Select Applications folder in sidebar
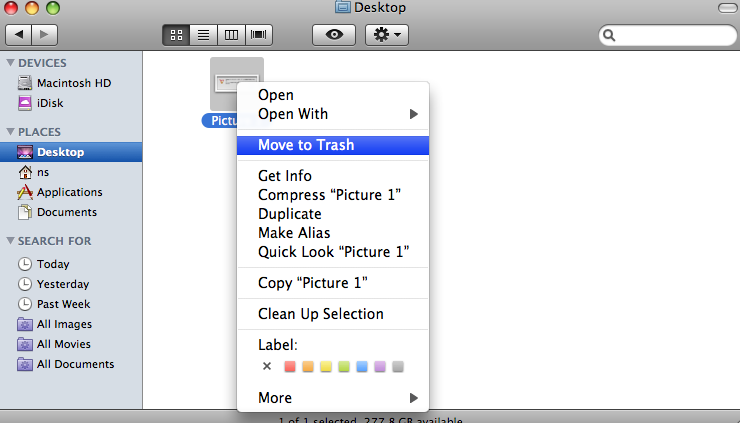Image resolution: width=740 pixels, height=423 pixels. pos(69,192)
